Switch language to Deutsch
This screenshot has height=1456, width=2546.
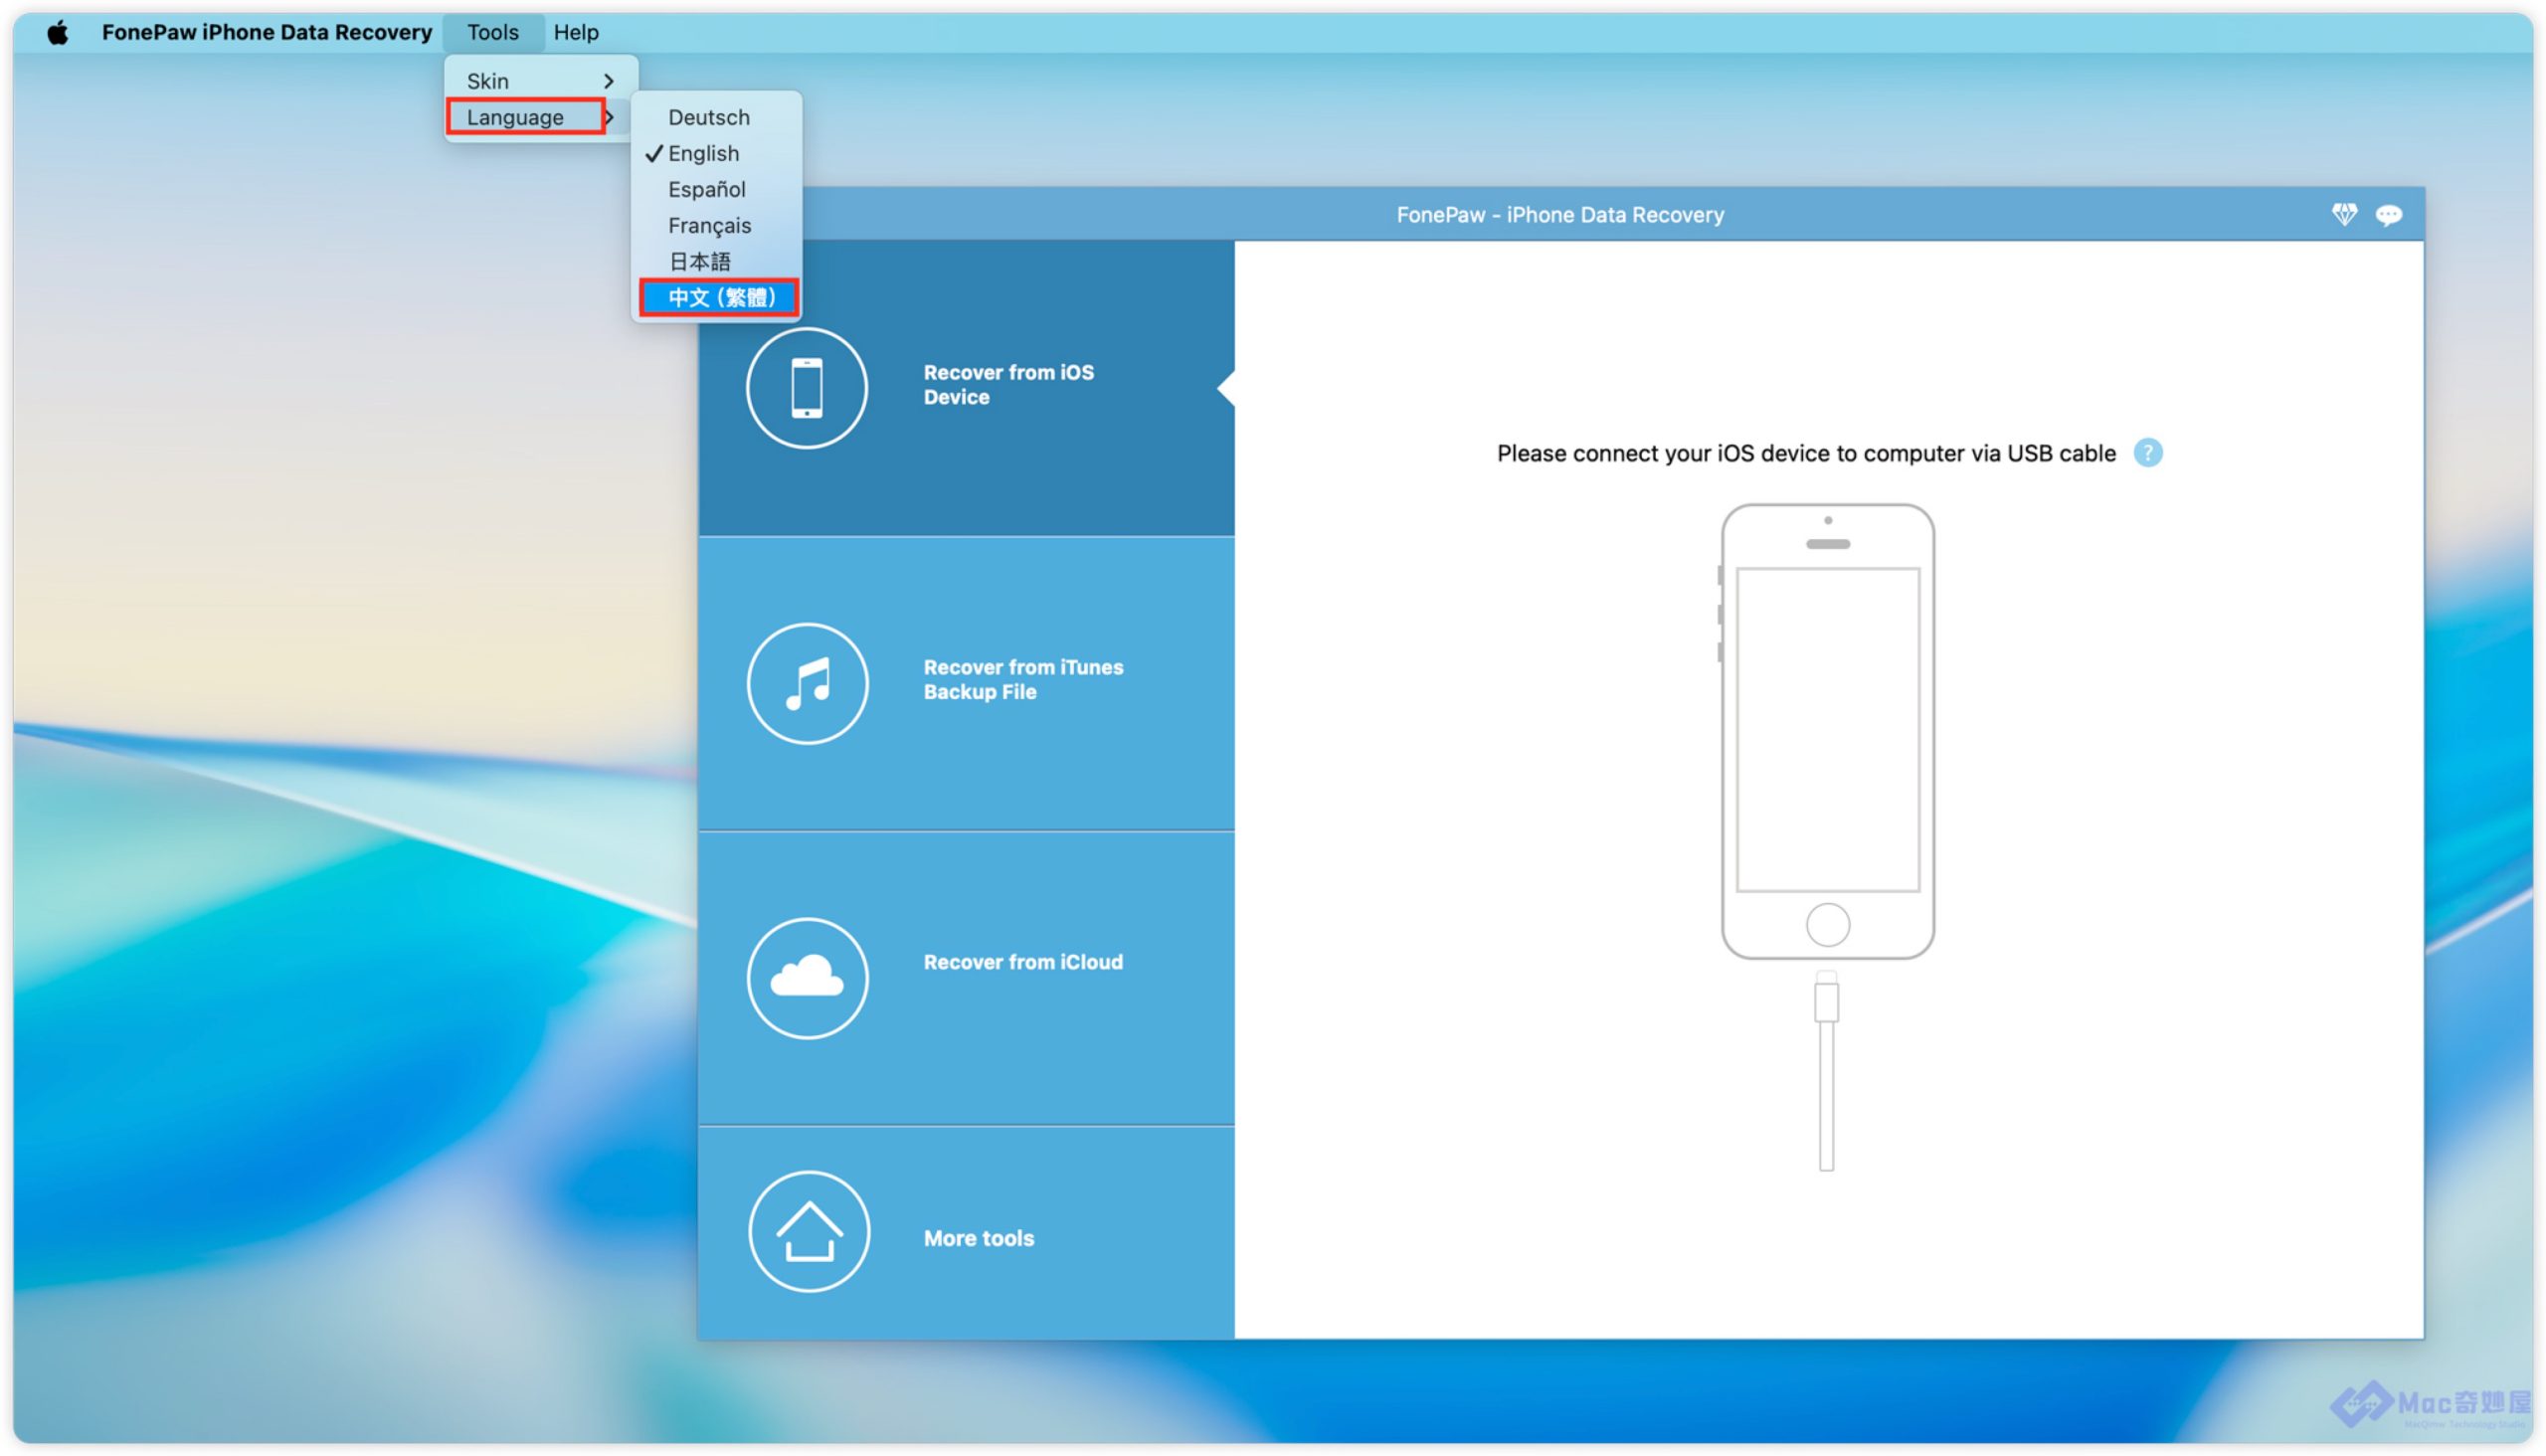pyautogui.click(x=708, y=117)
